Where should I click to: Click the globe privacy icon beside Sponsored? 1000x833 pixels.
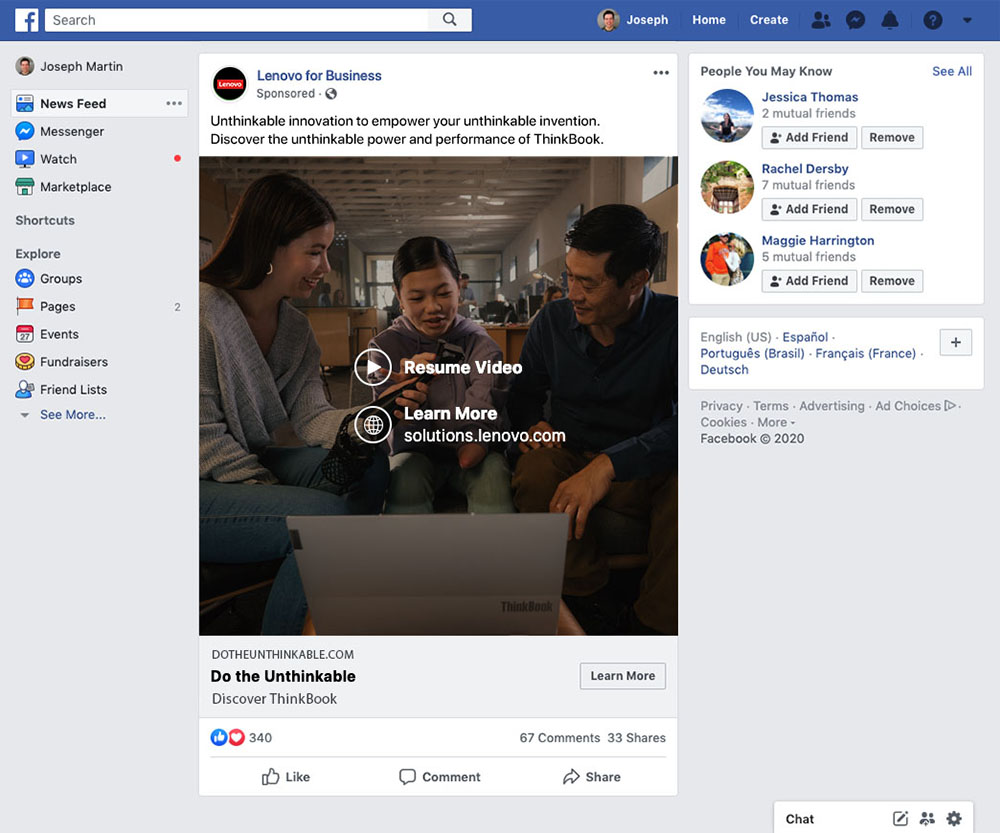click(331, 94)
